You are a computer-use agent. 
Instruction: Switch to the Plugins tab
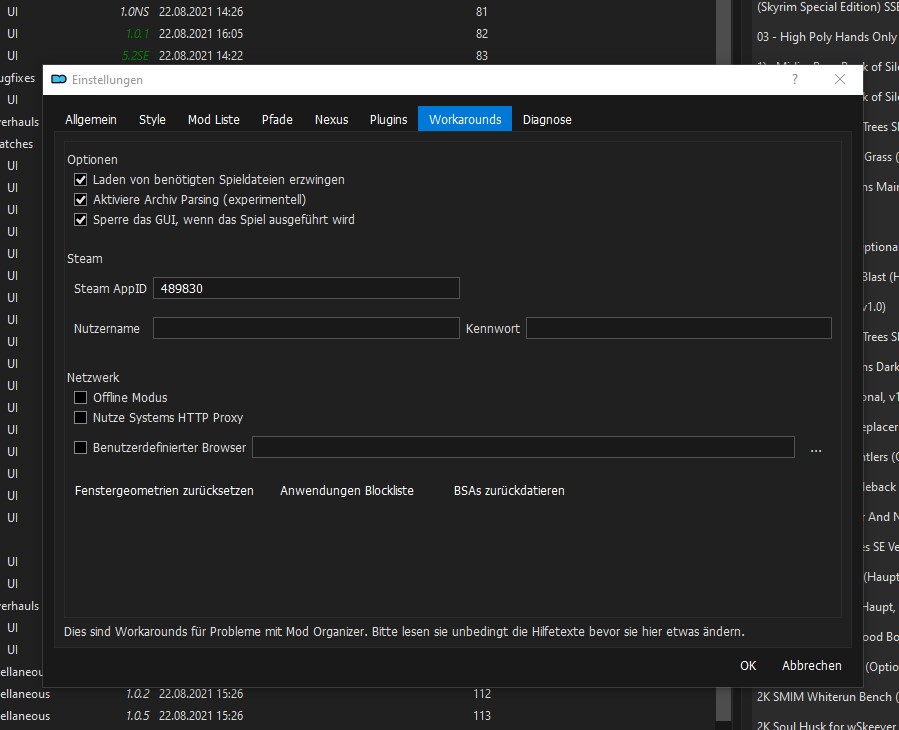tap(388, 119)
